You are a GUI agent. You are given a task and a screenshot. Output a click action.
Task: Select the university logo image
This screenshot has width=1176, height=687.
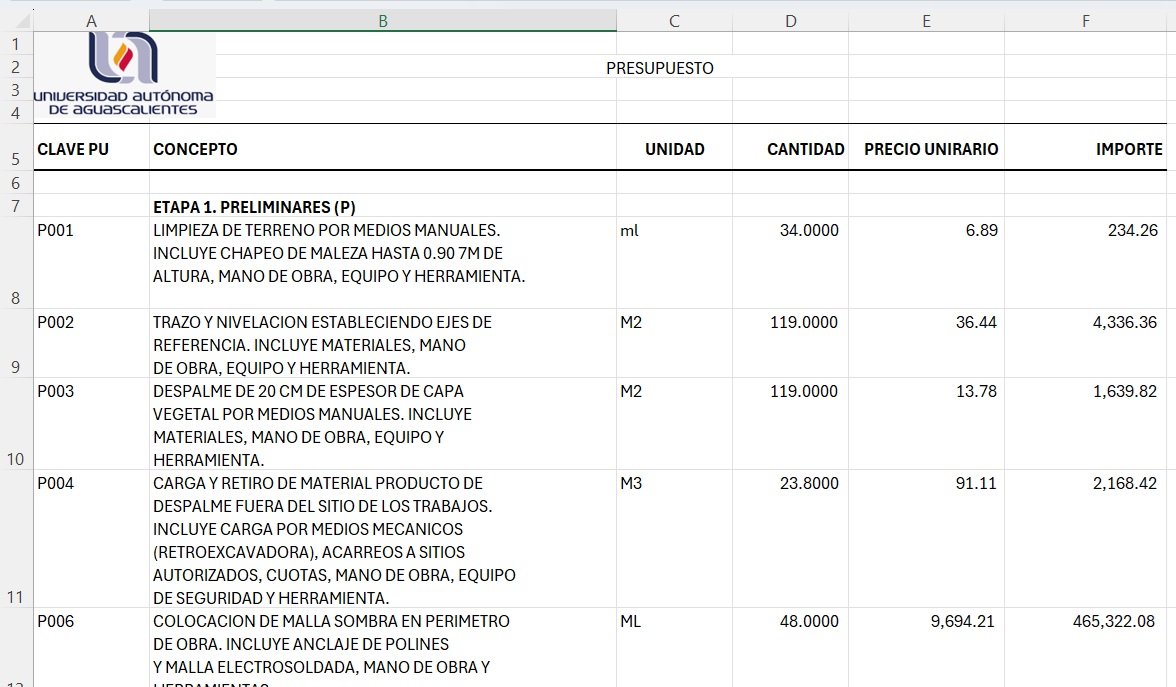coord(123,74)
